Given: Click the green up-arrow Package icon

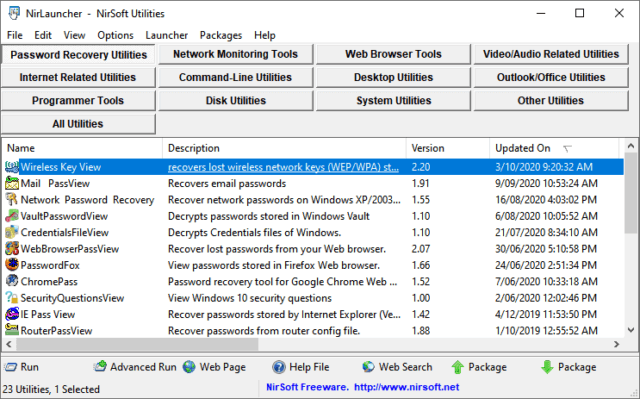Looking at the screenshot, I should [458, 367].
